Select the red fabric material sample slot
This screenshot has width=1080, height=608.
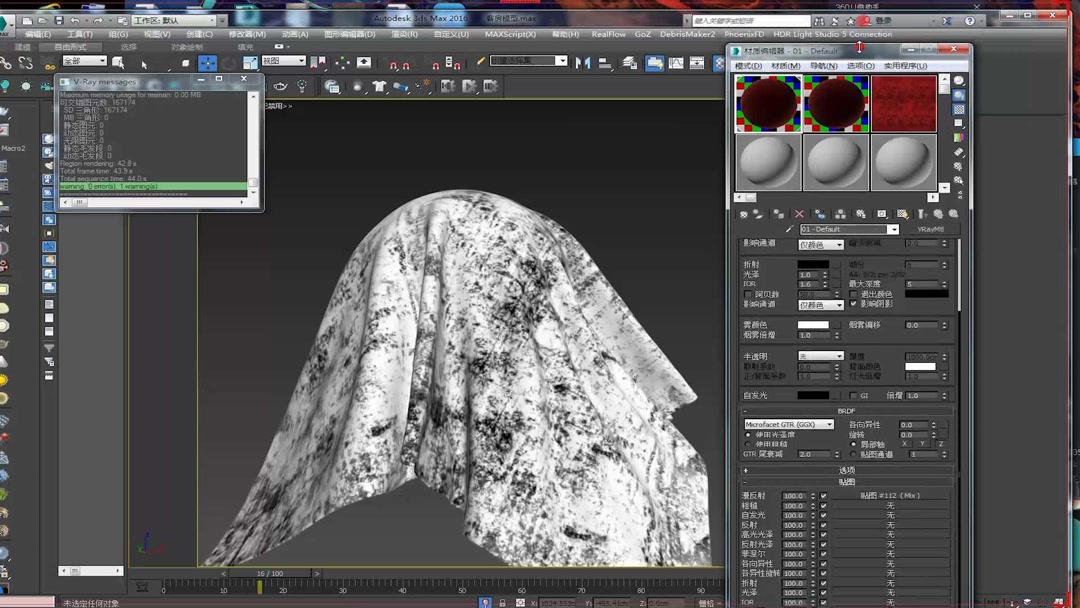tap(903, 104)
